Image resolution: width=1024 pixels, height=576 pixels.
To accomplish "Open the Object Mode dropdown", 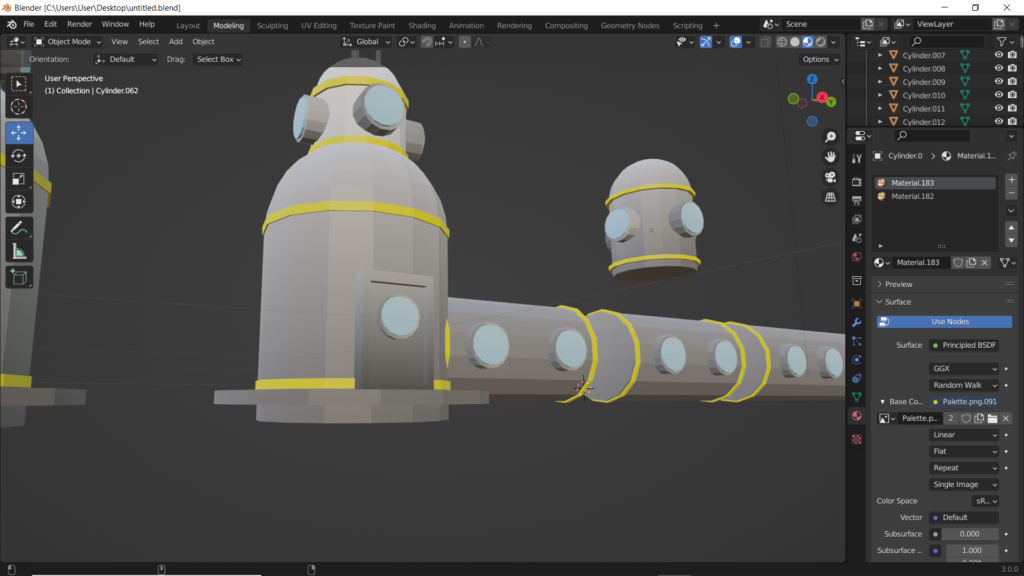I will (x=68, y=42).
